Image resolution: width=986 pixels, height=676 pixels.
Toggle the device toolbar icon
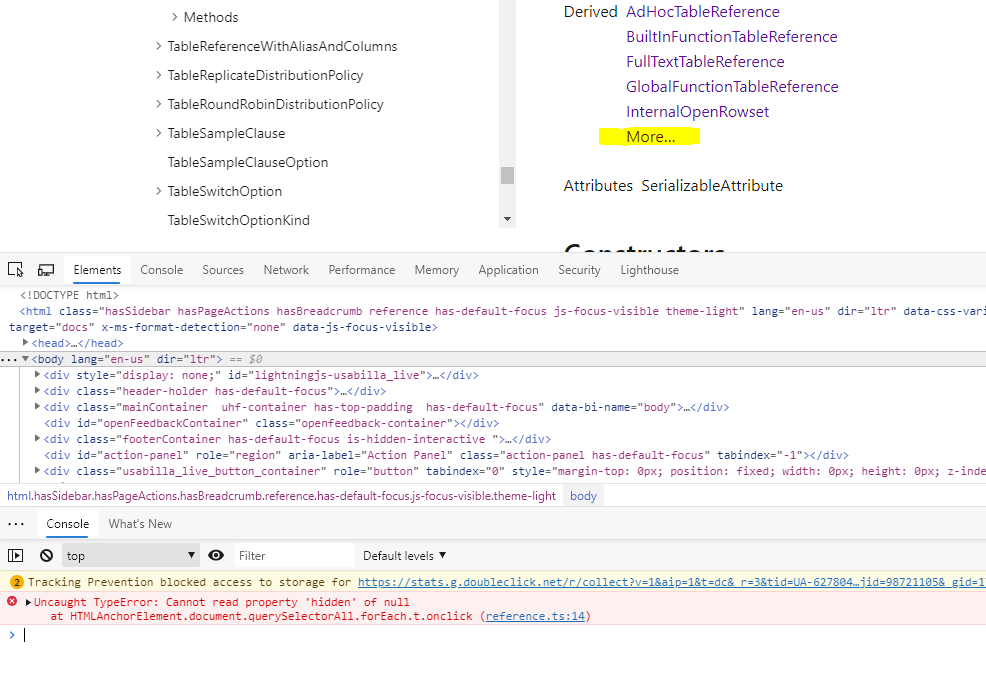[46, 270]
